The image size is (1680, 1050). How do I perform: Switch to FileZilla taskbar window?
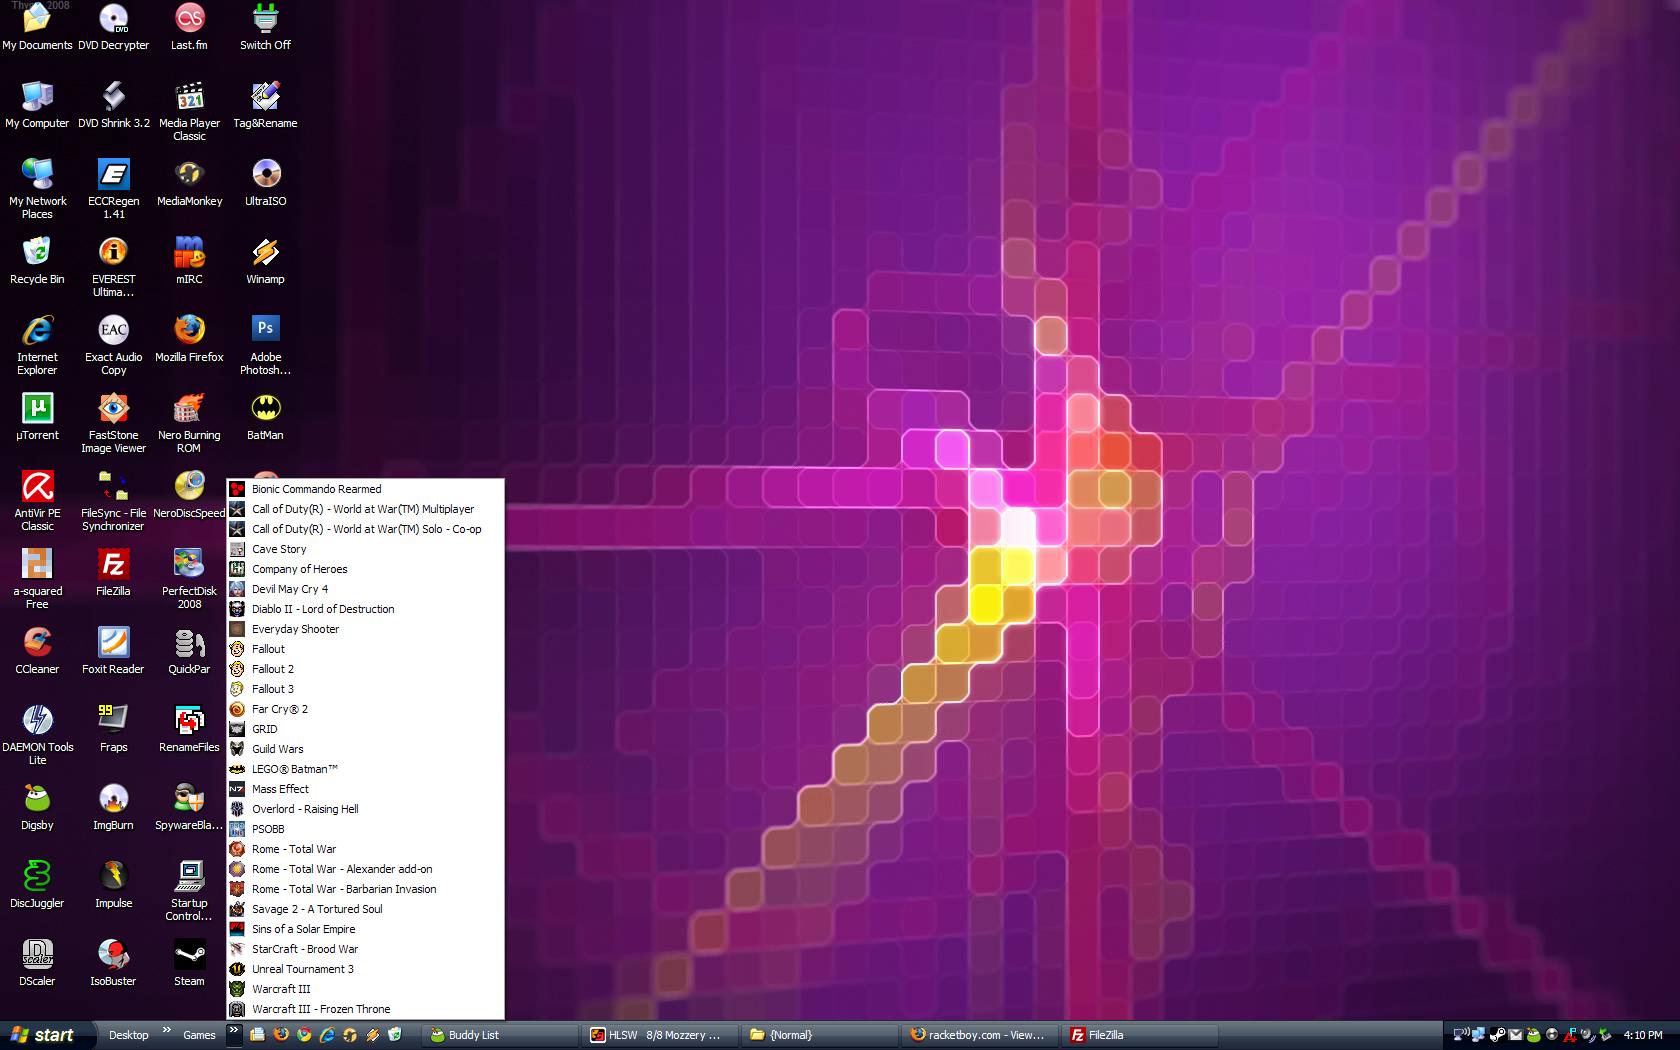coord(1140,1035)
